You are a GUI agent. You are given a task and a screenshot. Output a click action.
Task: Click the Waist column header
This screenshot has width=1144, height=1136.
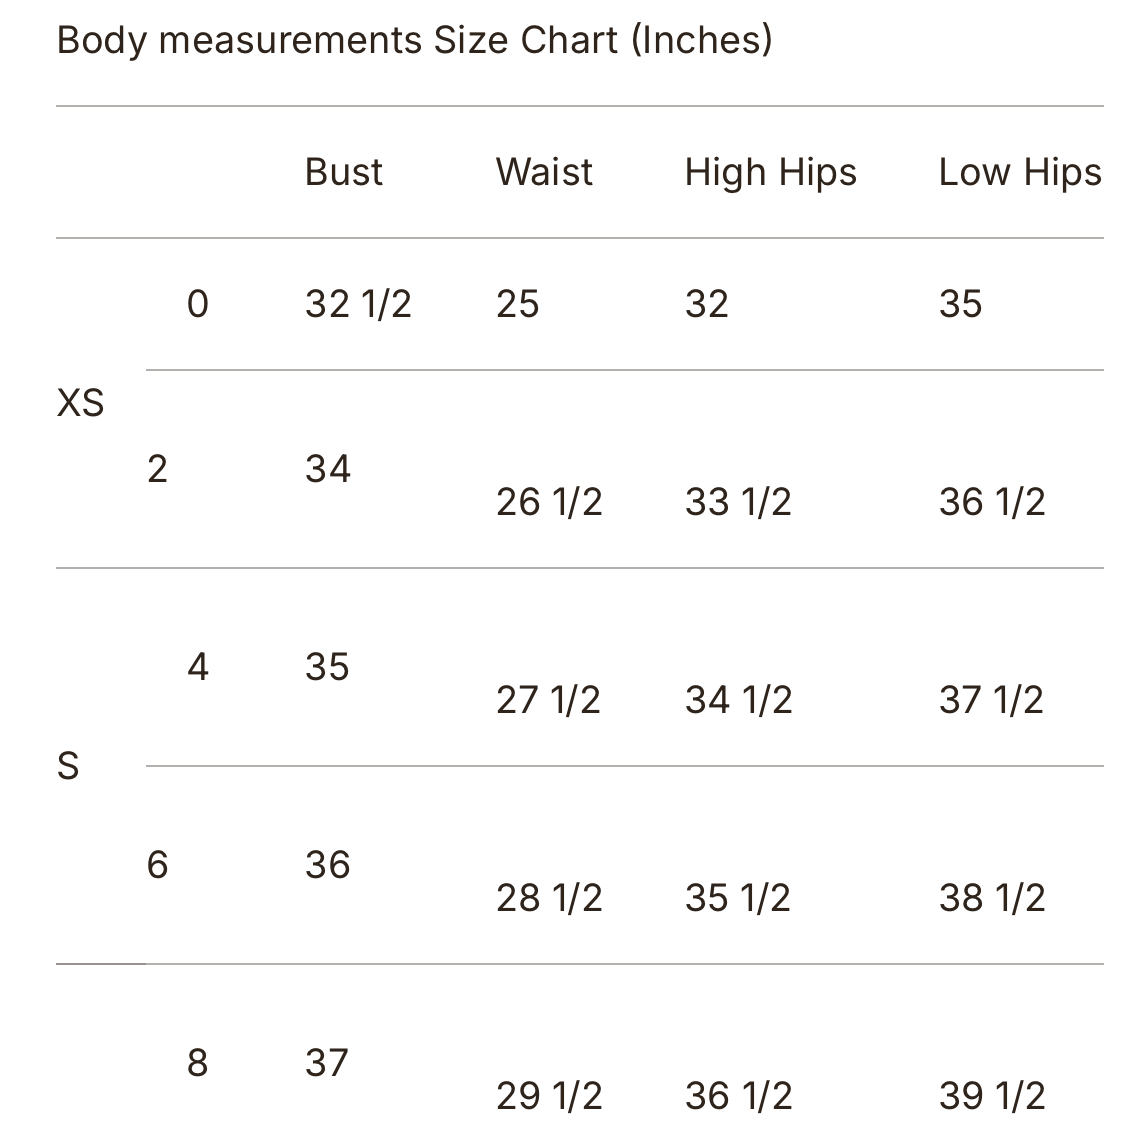(x=544, y=172)
